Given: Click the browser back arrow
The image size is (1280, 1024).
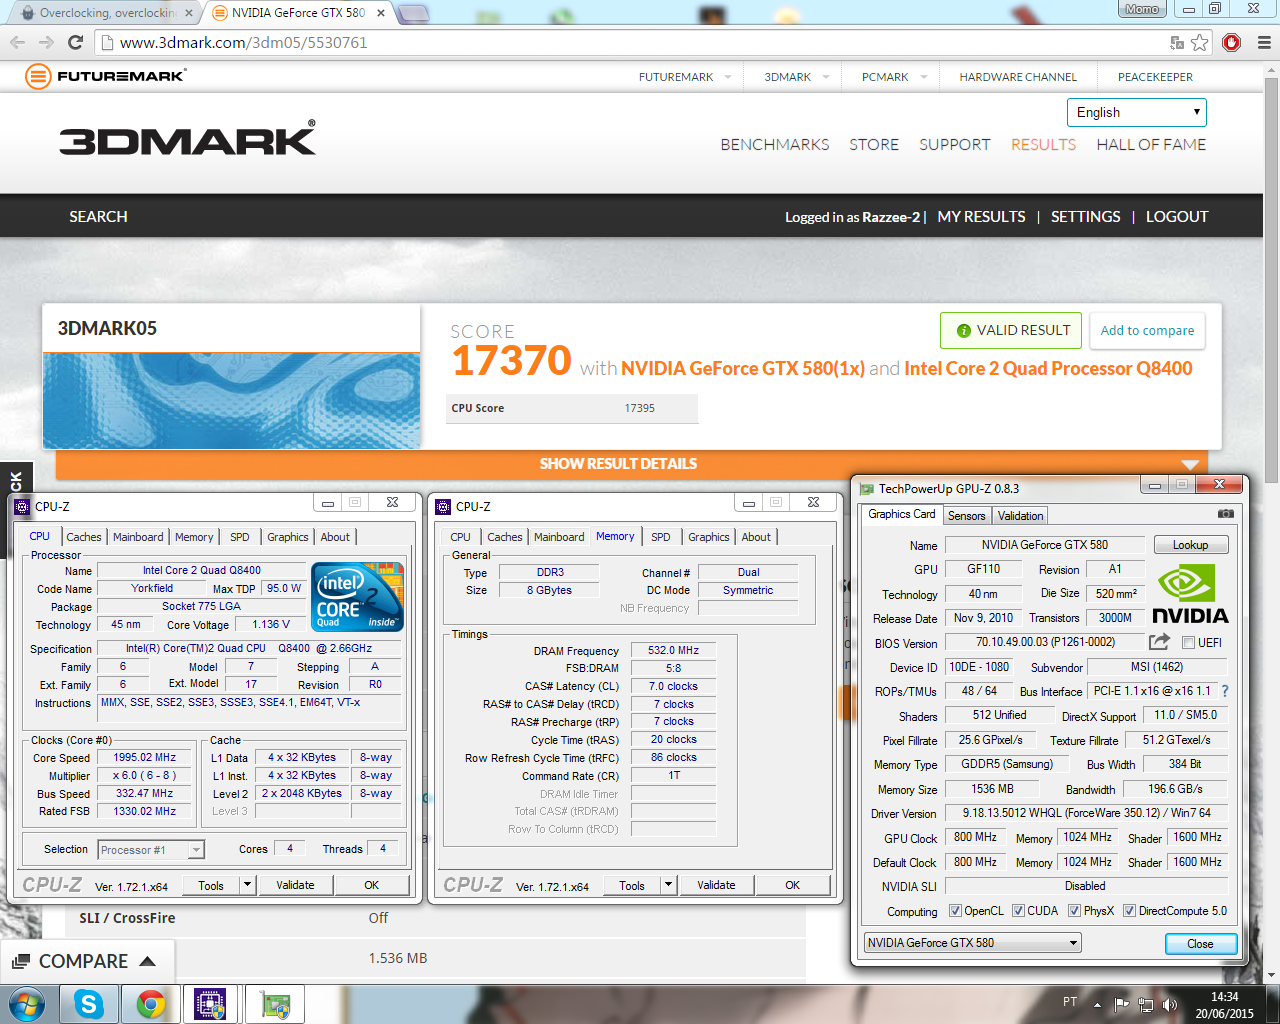Looking at the screenshot, I should 17,42.
